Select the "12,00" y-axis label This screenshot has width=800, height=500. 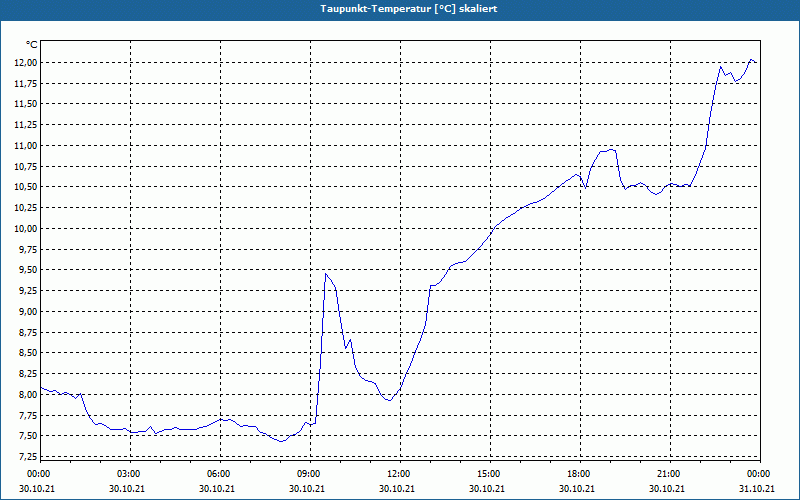pos(27,63)
